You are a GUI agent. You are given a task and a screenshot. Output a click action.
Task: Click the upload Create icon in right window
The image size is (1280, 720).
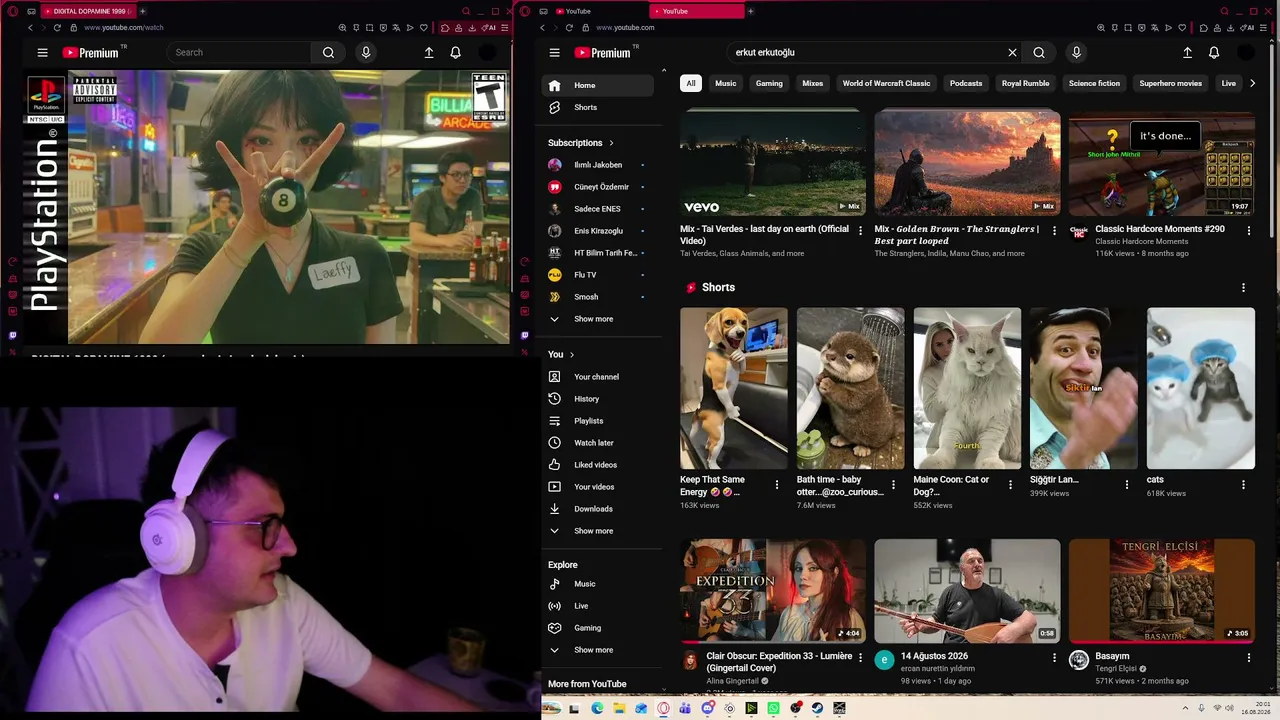1187,53
